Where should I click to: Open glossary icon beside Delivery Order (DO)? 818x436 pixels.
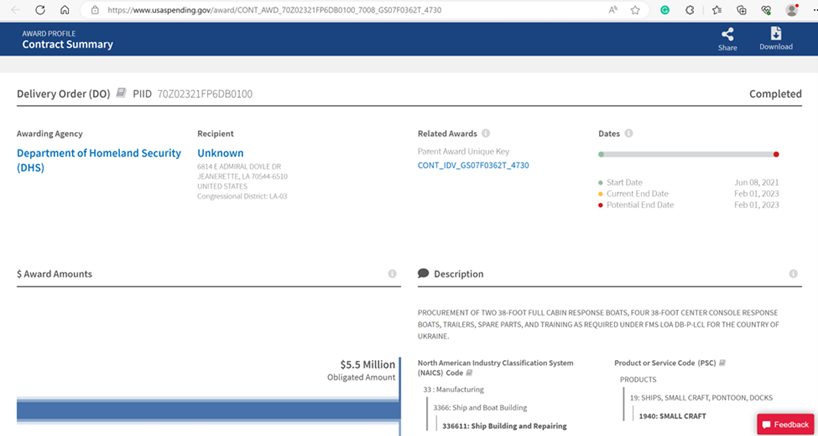pyautogui.click(x=121, y=93)
